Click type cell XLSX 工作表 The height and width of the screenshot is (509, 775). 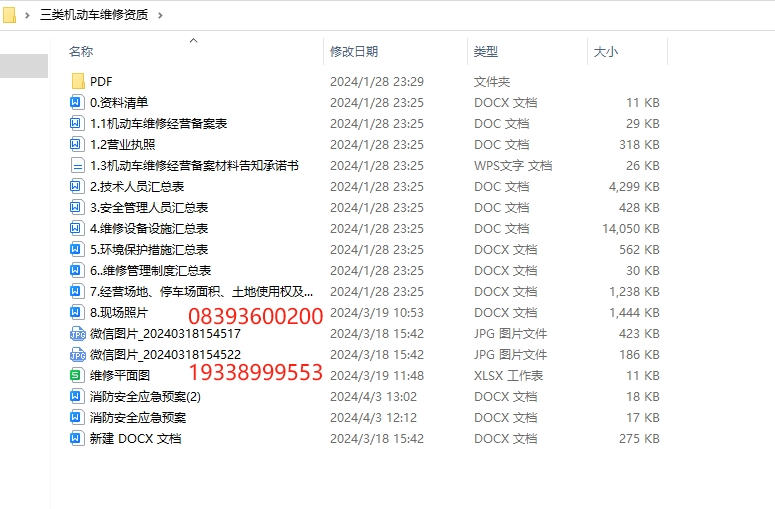point(509,376)
